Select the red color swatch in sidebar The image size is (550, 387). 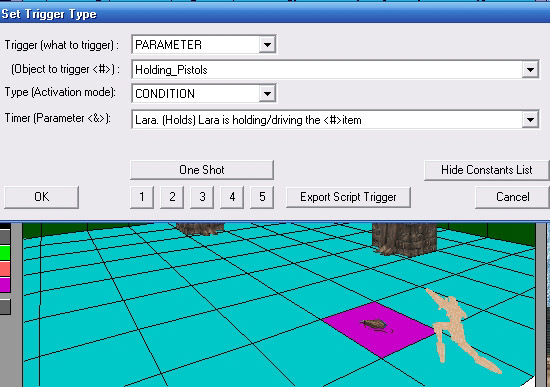pyautogui.click(x=5, y=269)
